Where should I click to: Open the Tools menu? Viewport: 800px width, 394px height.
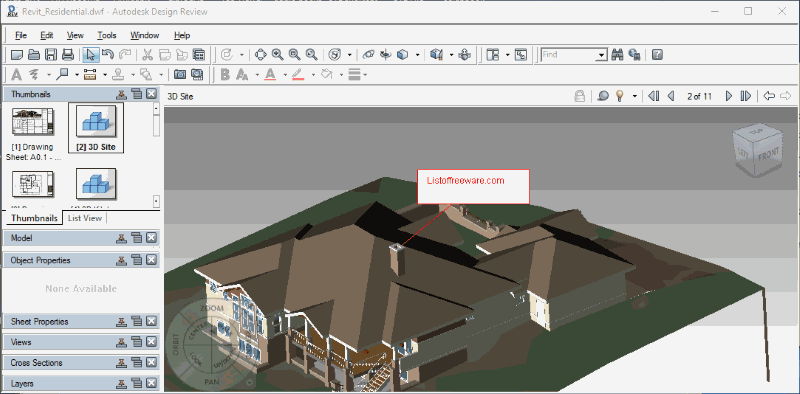(107, 35)
